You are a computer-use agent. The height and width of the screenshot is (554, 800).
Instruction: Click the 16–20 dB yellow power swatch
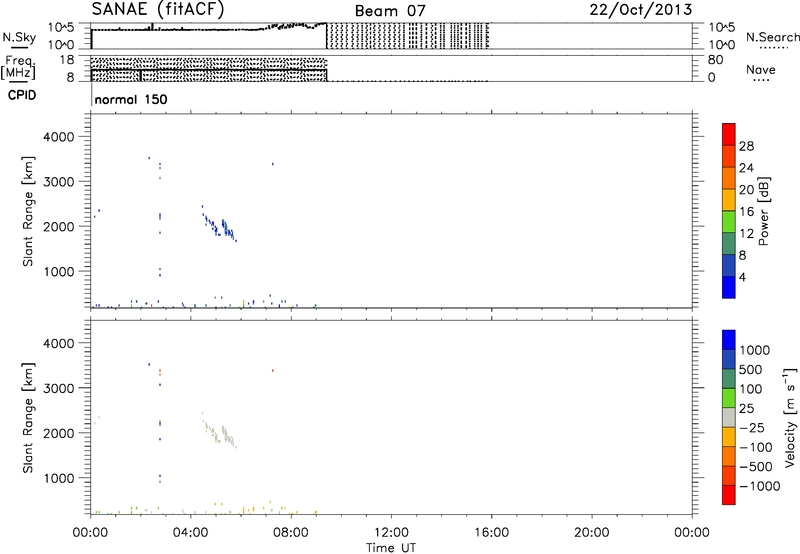tap(729, 199)
